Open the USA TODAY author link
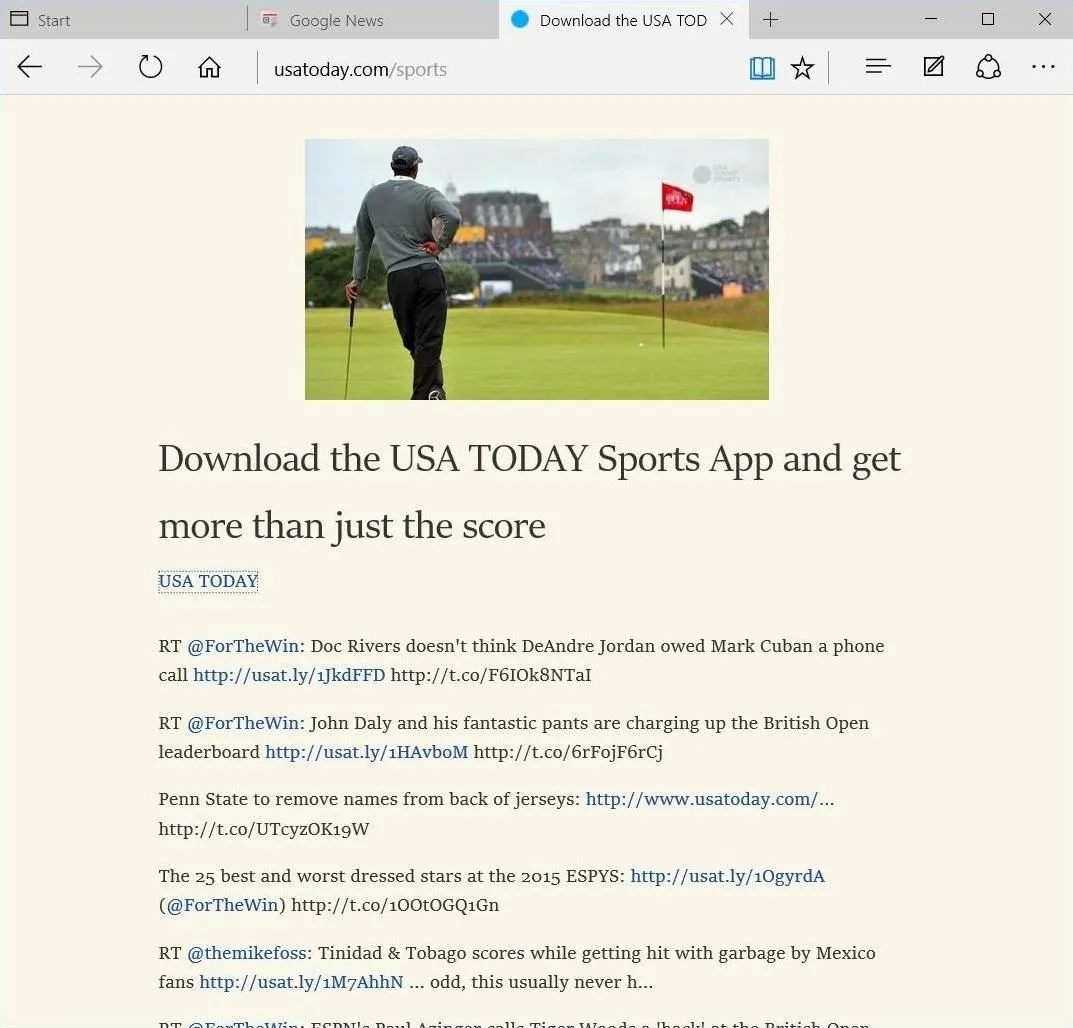Viewport: 1073px width, 1028px height. click(208, 581)
